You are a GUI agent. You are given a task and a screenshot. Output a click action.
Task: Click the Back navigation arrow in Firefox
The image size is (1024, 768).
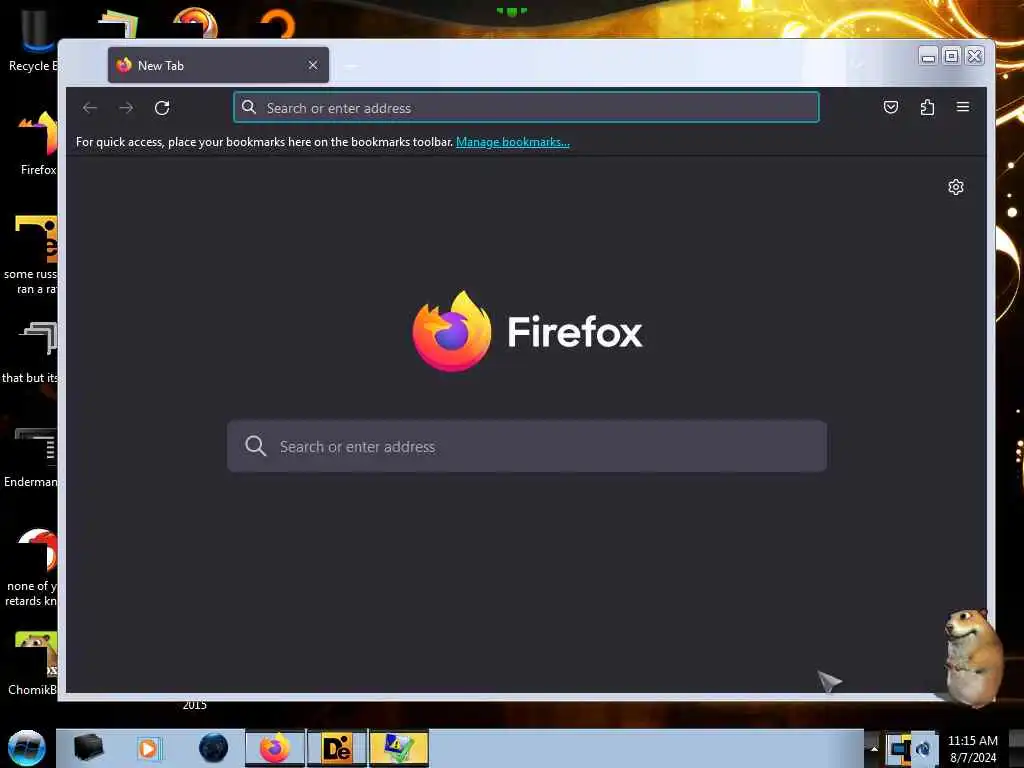click(x=90, y=108)
